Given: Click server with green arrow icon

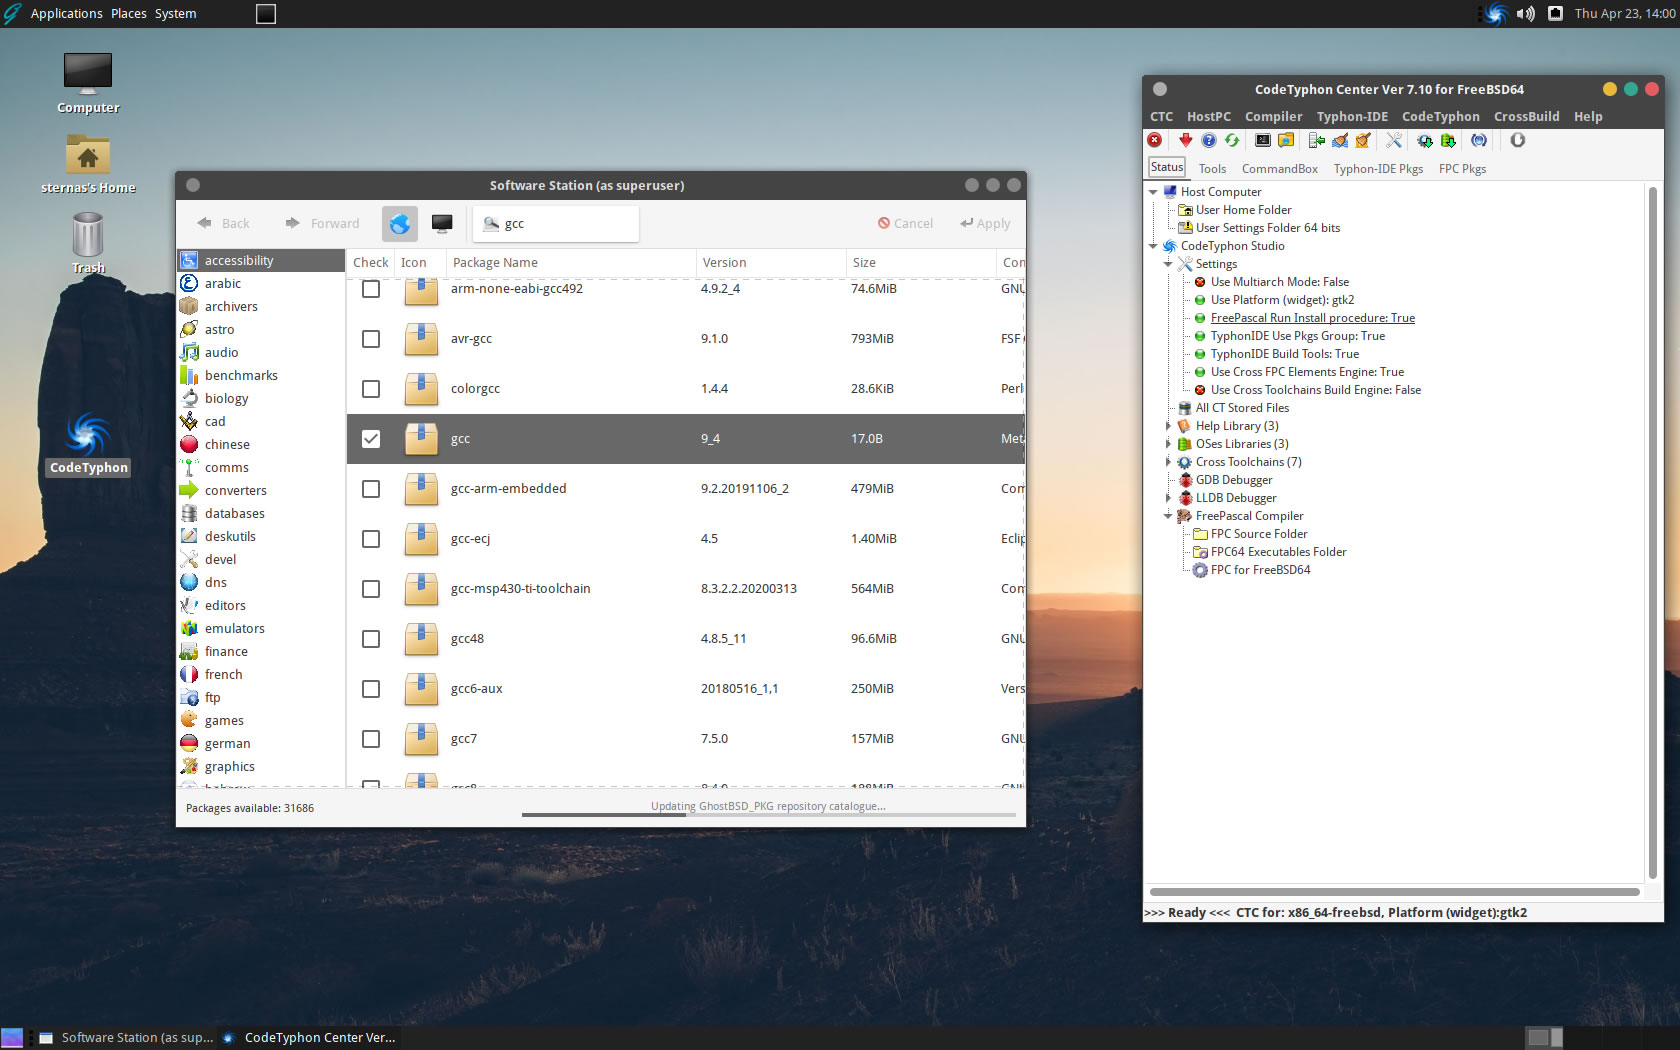Looking at the screenshot, I should (x=1316, y=141).
